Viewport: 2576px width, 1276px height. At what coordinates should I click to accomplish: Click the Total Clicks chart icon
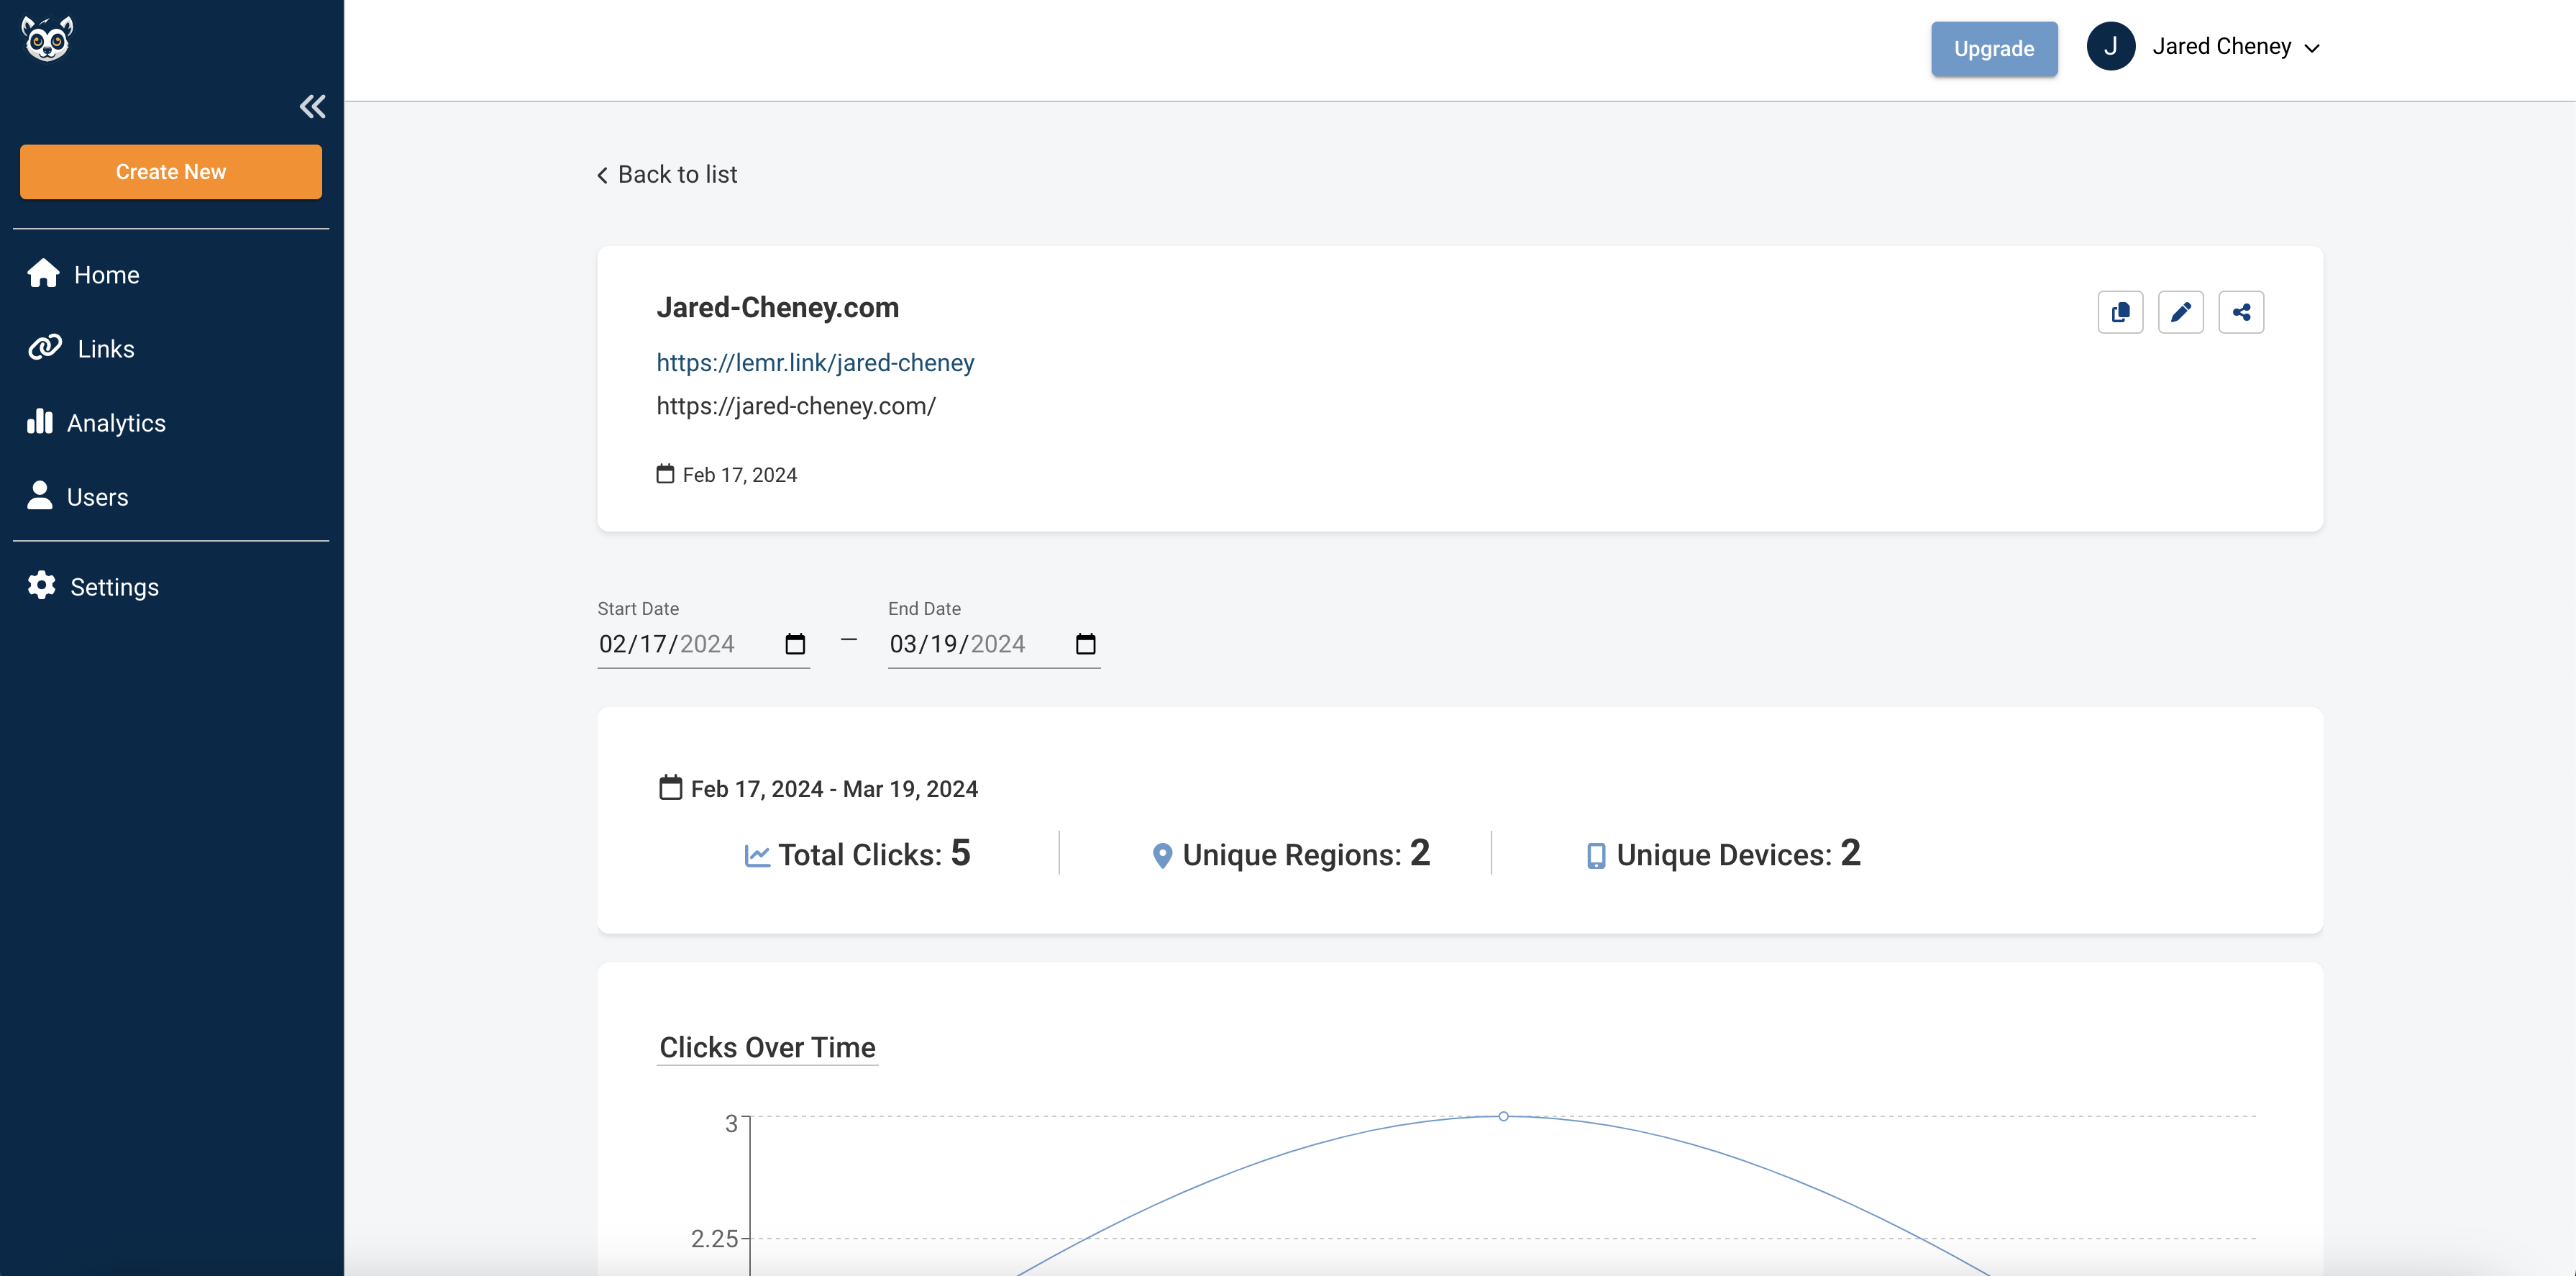757,856
